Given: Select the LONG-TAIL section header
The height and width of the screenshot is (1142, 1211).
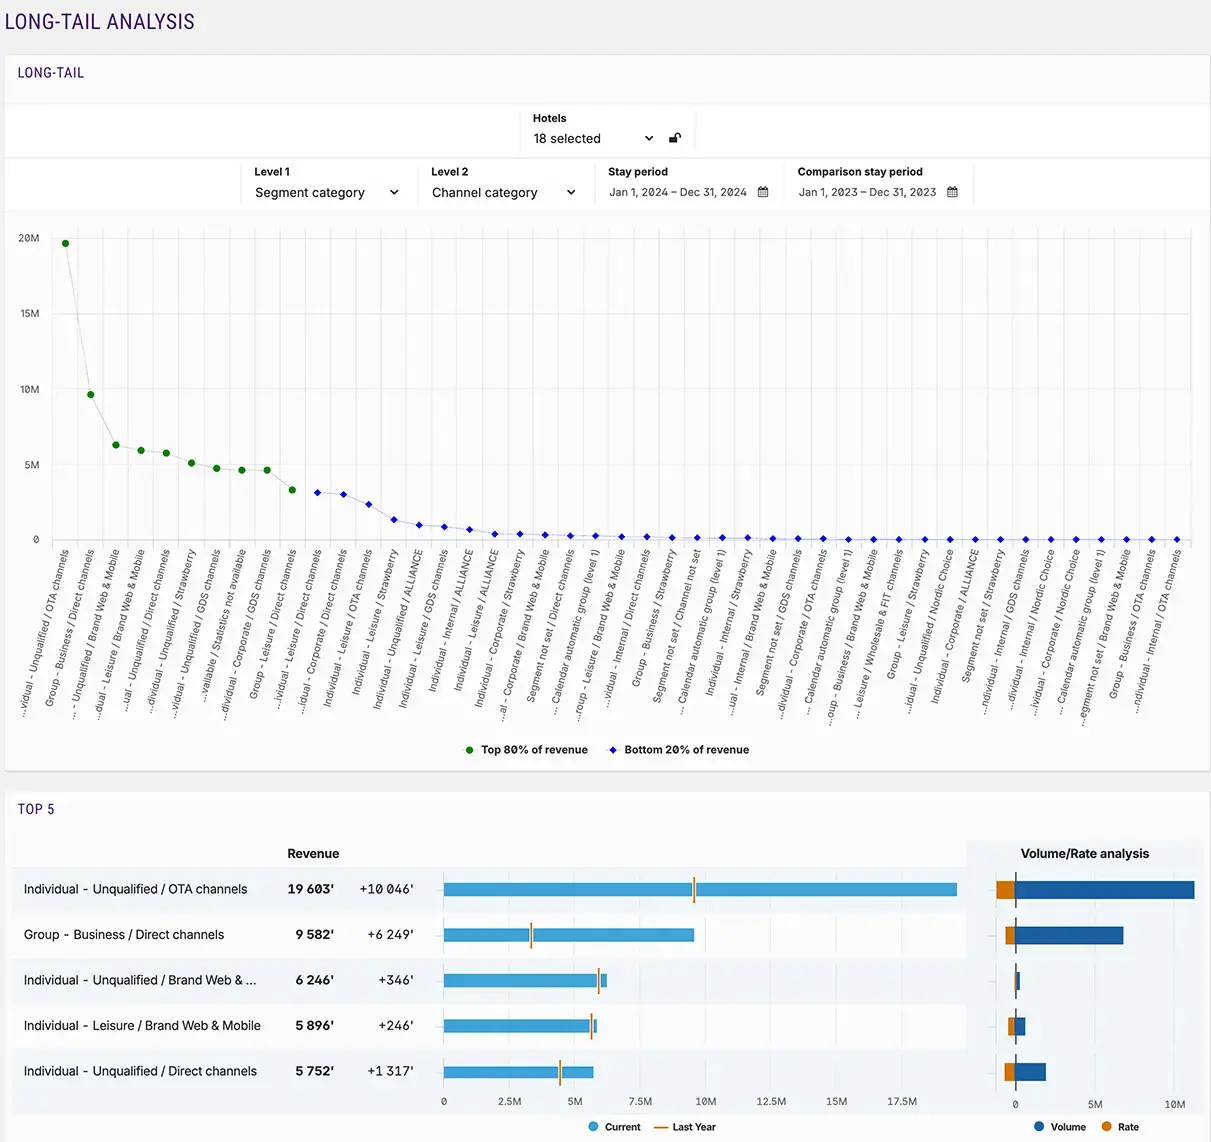Looking at the screenshot, I should (50, 72).
